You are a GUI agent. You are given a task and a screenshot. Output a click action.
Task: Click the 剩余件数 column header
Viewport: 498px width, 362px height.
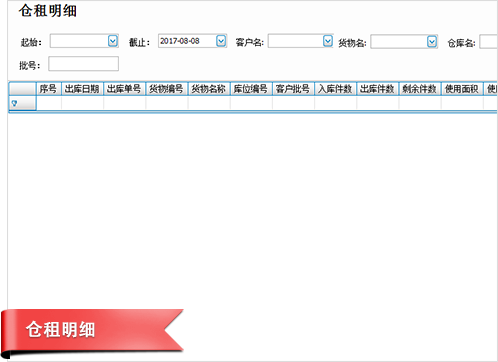point(420,89)
